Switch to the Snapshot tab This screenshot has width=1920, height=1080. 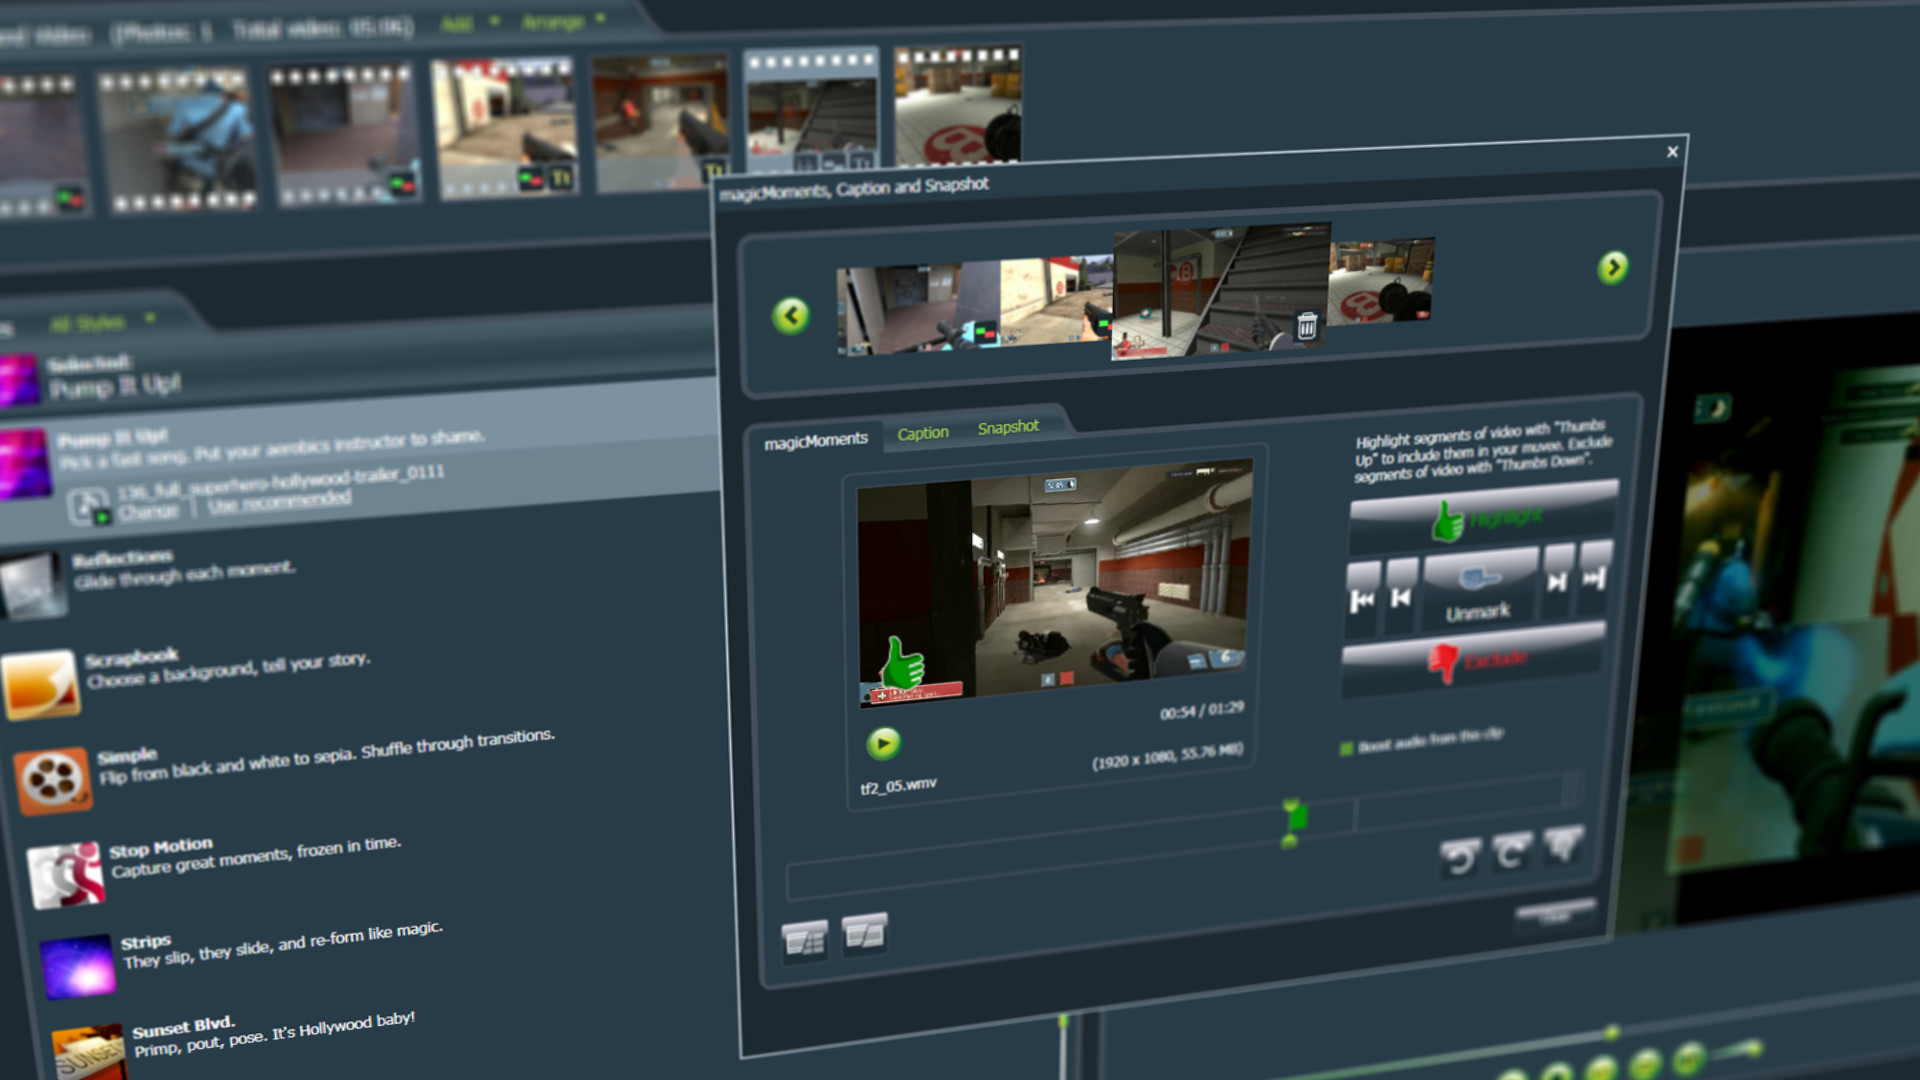1008,426
